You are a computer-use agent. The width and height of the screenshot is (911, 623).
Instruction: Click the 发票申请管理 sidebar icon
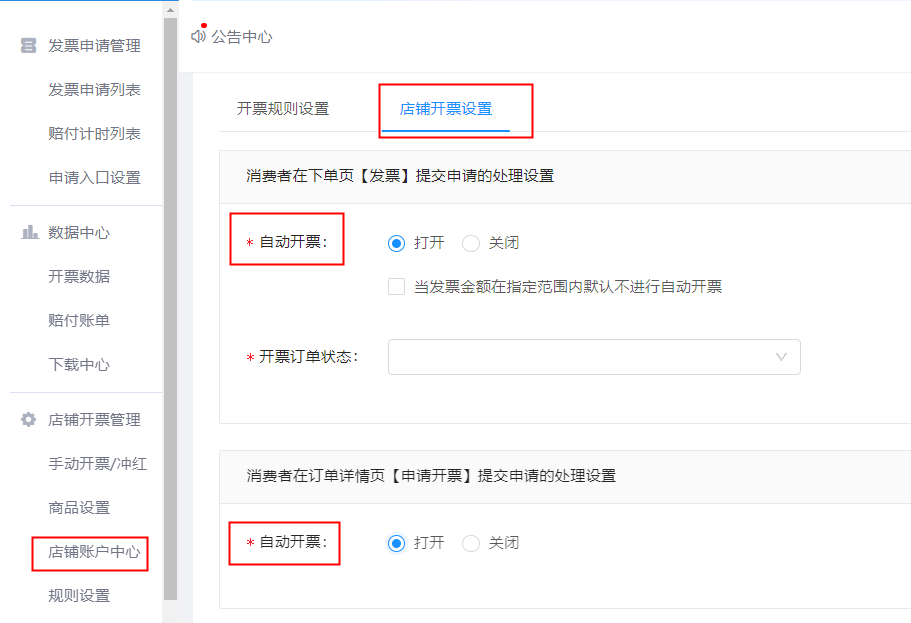click(28, 45)
